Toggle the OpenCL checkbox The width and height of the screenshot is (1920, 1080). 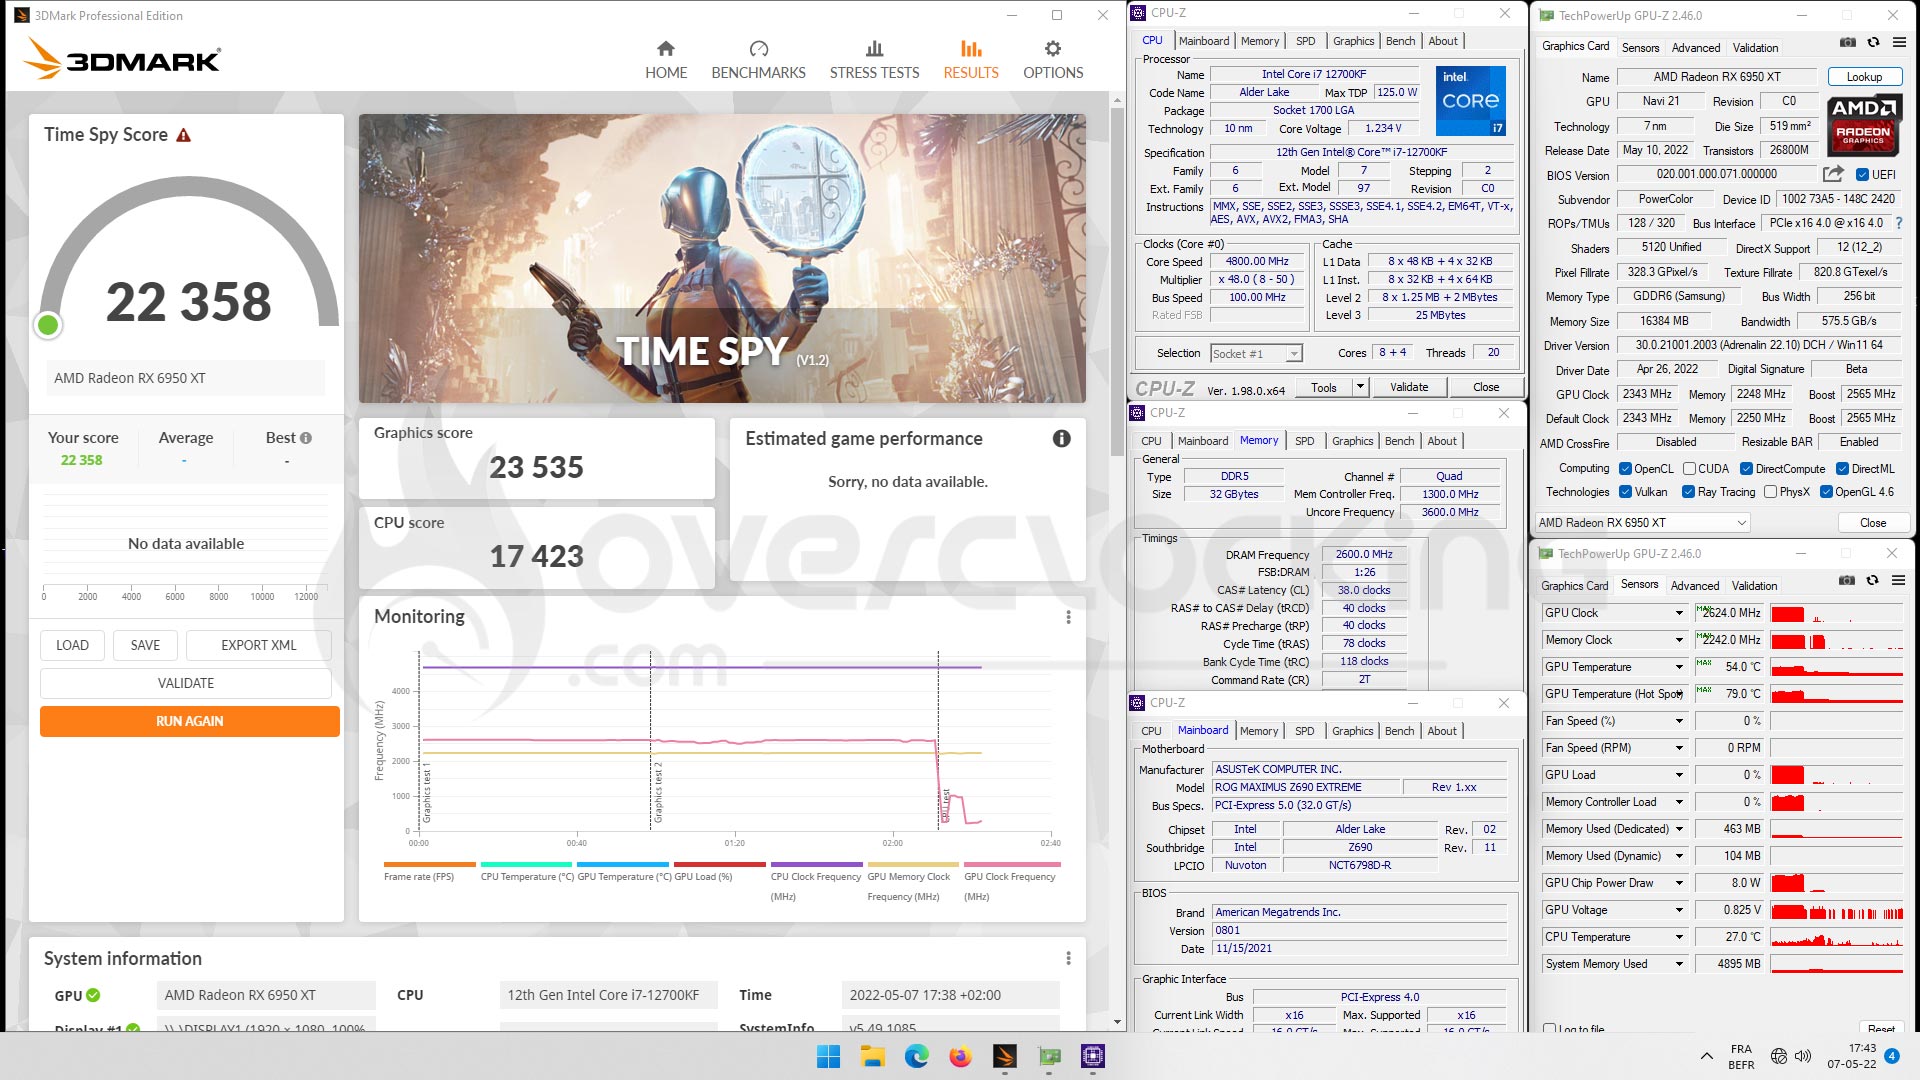(1626, 468)
